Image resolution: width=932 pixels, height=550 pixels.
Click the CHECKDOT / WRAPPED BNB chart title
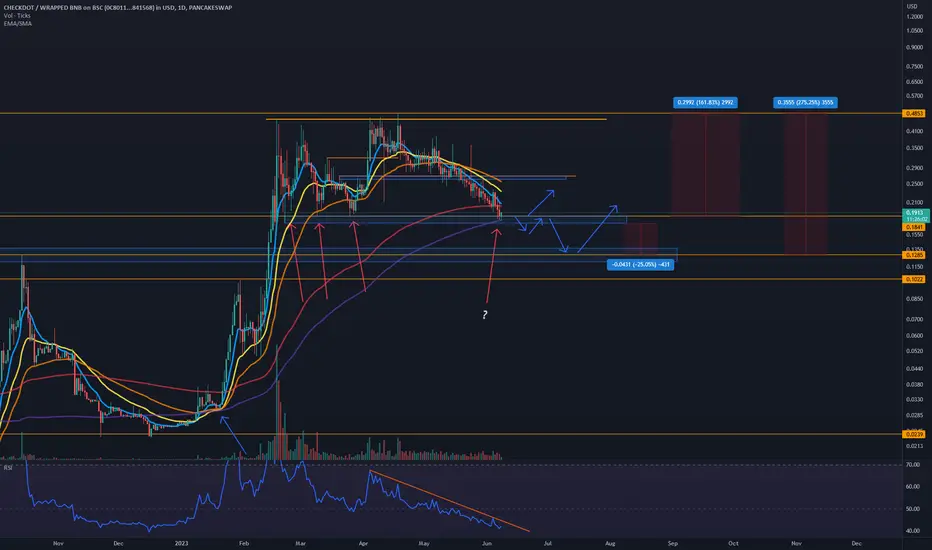pos(118,7)
